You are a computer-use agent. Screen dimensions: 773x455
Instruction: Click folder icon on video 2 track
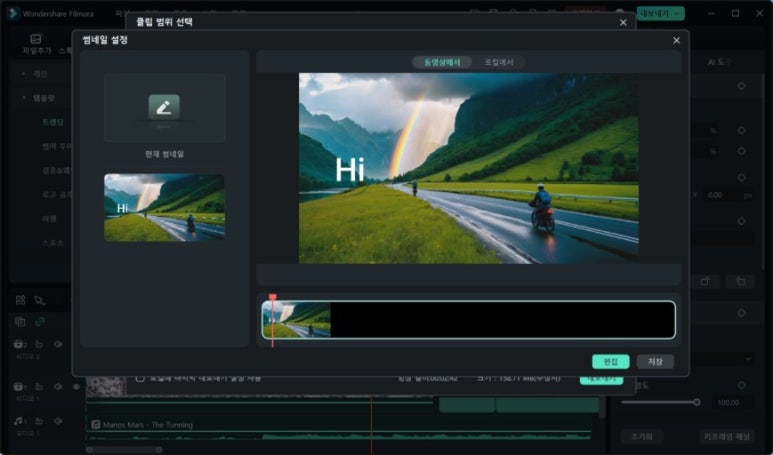(39, 344)
